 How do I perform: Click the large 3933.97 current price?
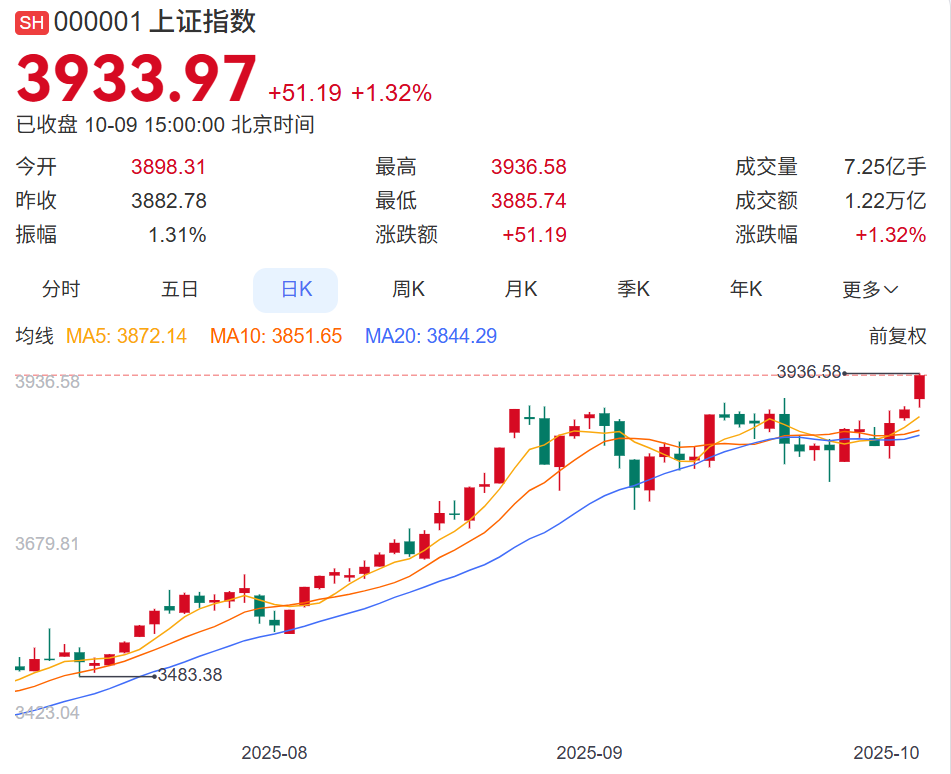(x=137, y=80)
